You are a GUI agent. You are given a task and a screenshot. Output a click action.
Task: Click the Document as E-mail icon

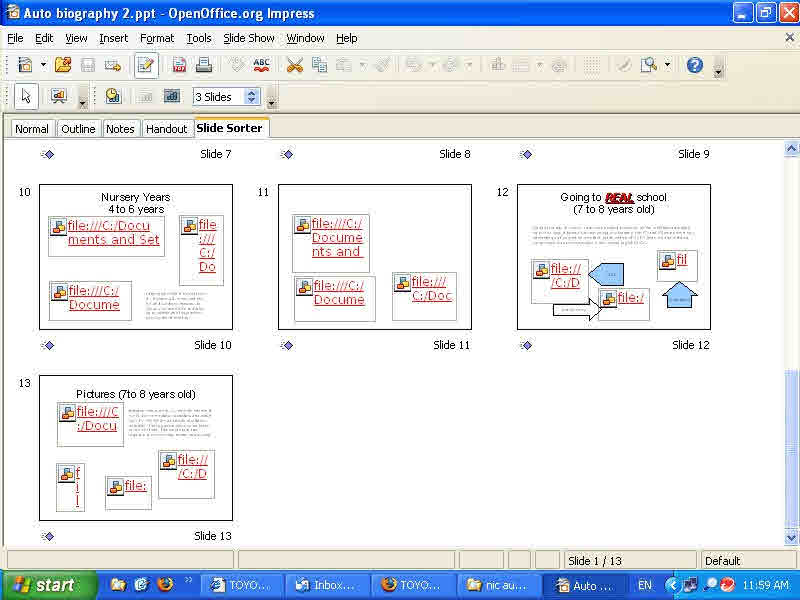[113, 65]
